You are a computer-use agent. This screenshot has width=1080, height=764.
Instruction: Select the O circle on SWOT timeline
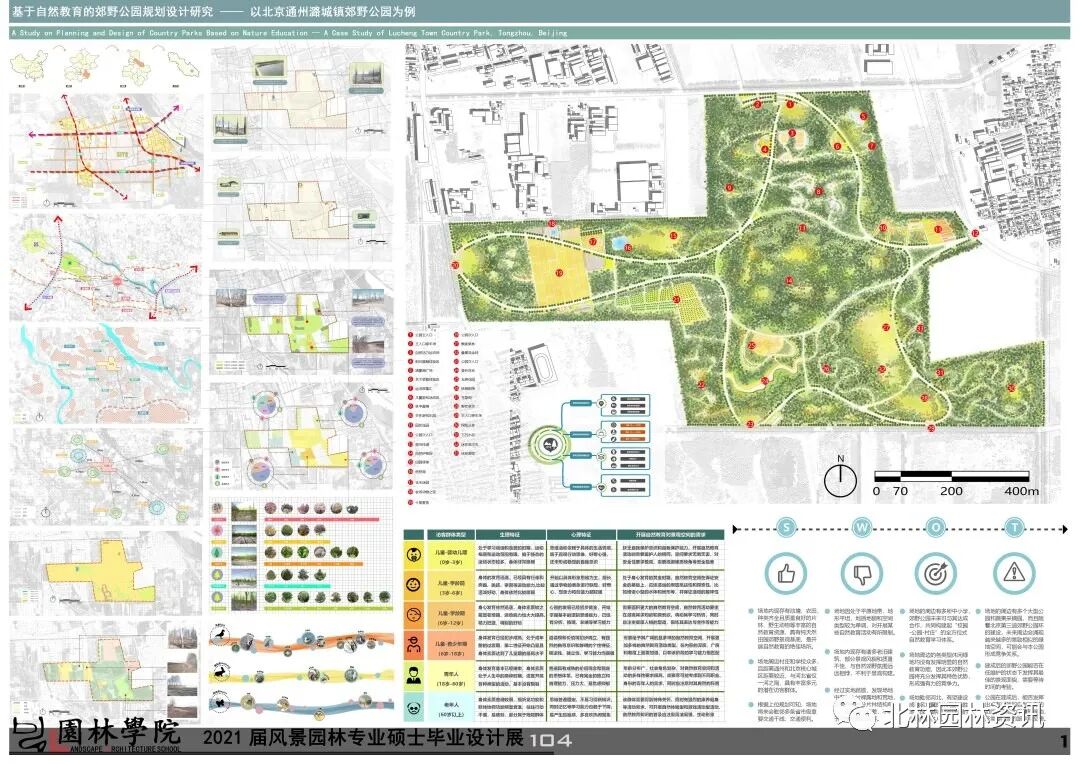coord(935,528)
